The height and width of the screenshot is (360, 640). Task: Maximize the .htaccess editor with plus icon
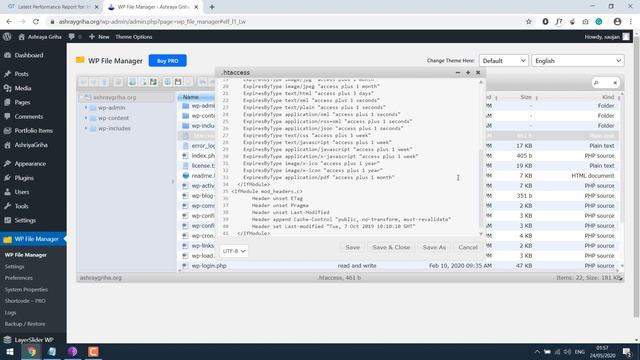(x=468, y=72)
